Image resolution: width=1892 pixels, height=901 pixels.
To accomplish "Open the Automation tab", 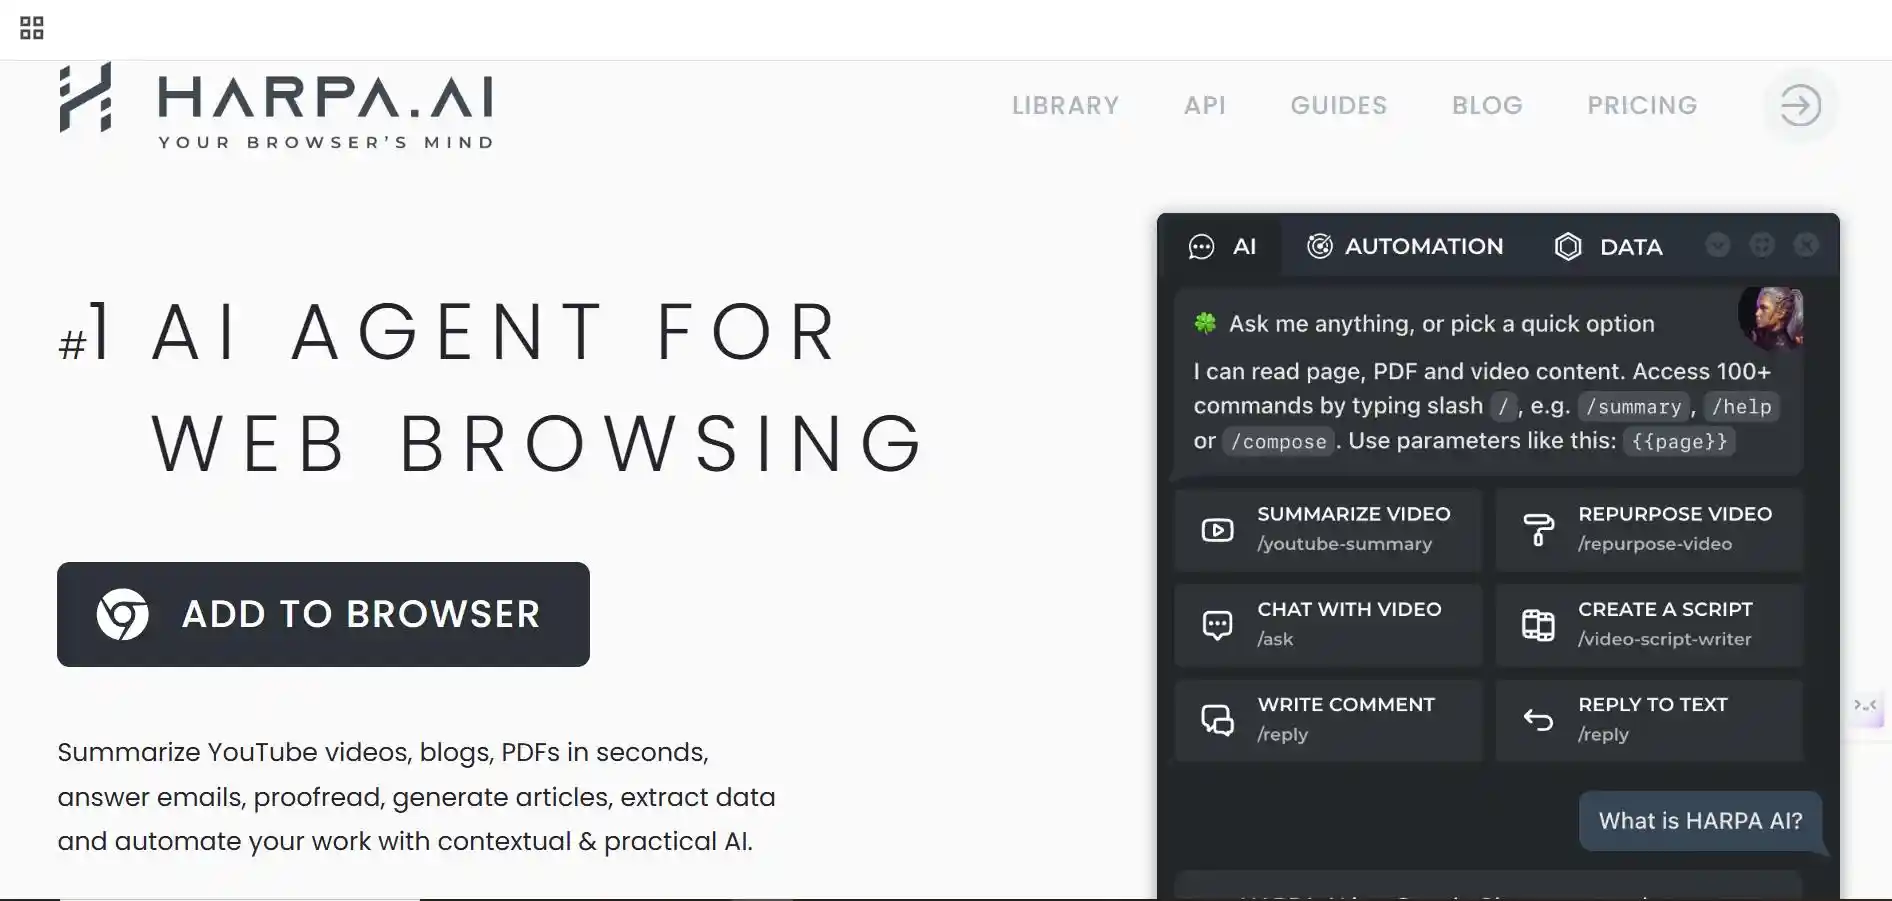I will [x=1405, y=247].
